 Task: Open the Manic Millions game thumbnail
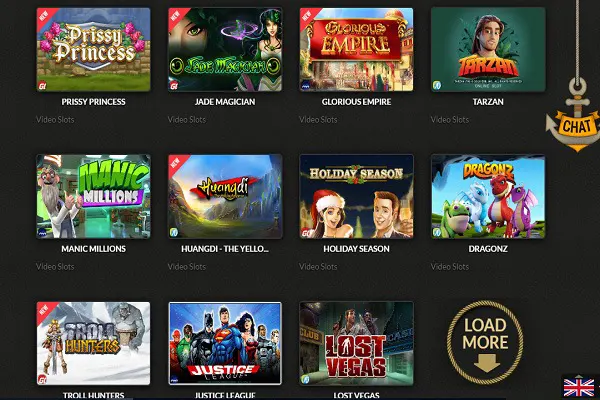tap(93, 196)
